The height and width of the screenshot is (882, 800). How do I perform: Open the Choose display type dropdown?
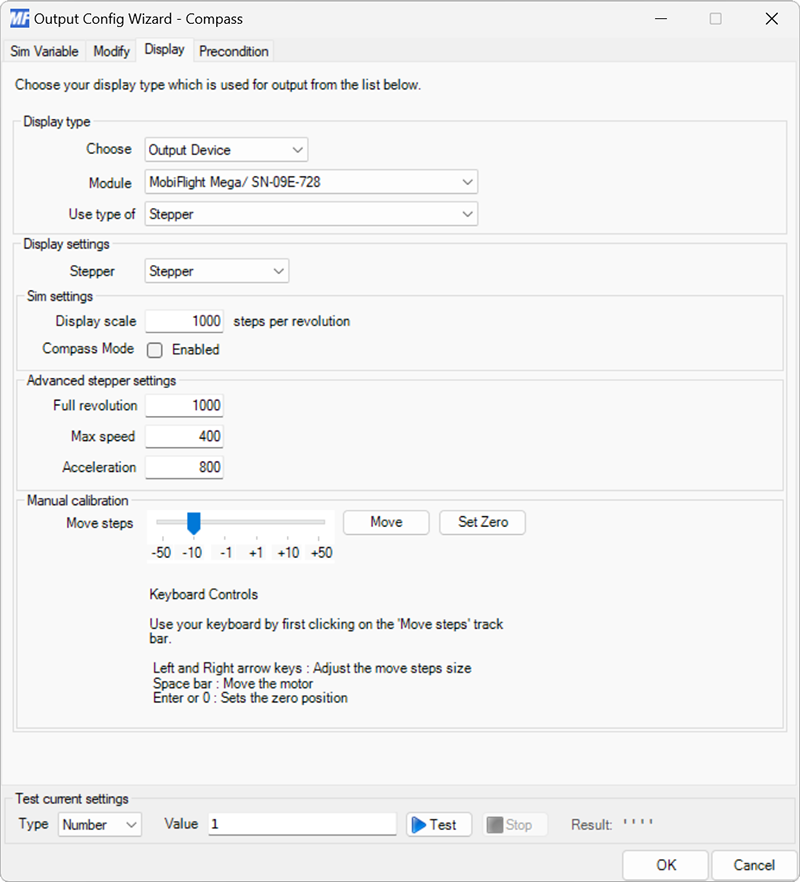click(x=297, y=149)
